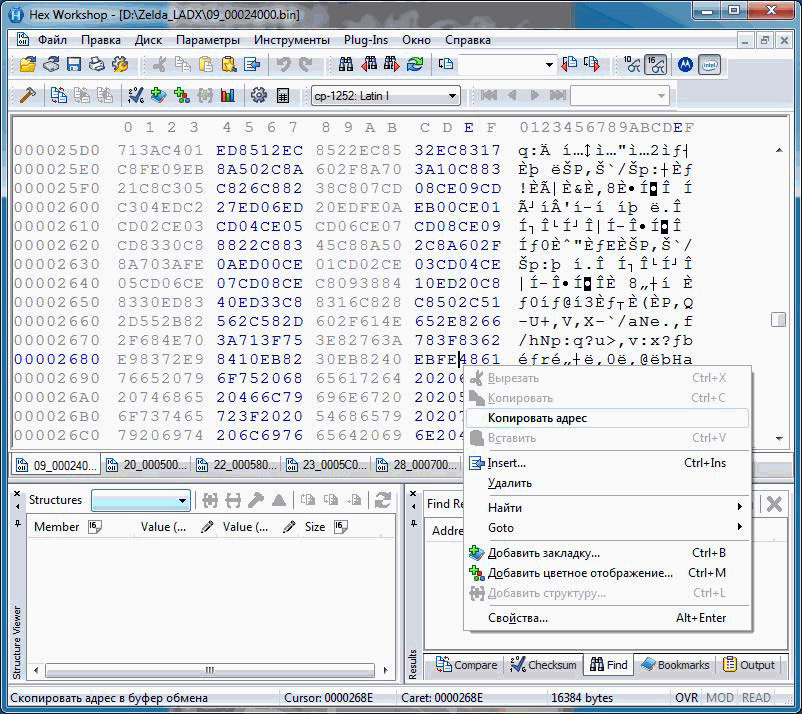Click the Structures panel horizontal scrollbar

click(x=210, y=670)
